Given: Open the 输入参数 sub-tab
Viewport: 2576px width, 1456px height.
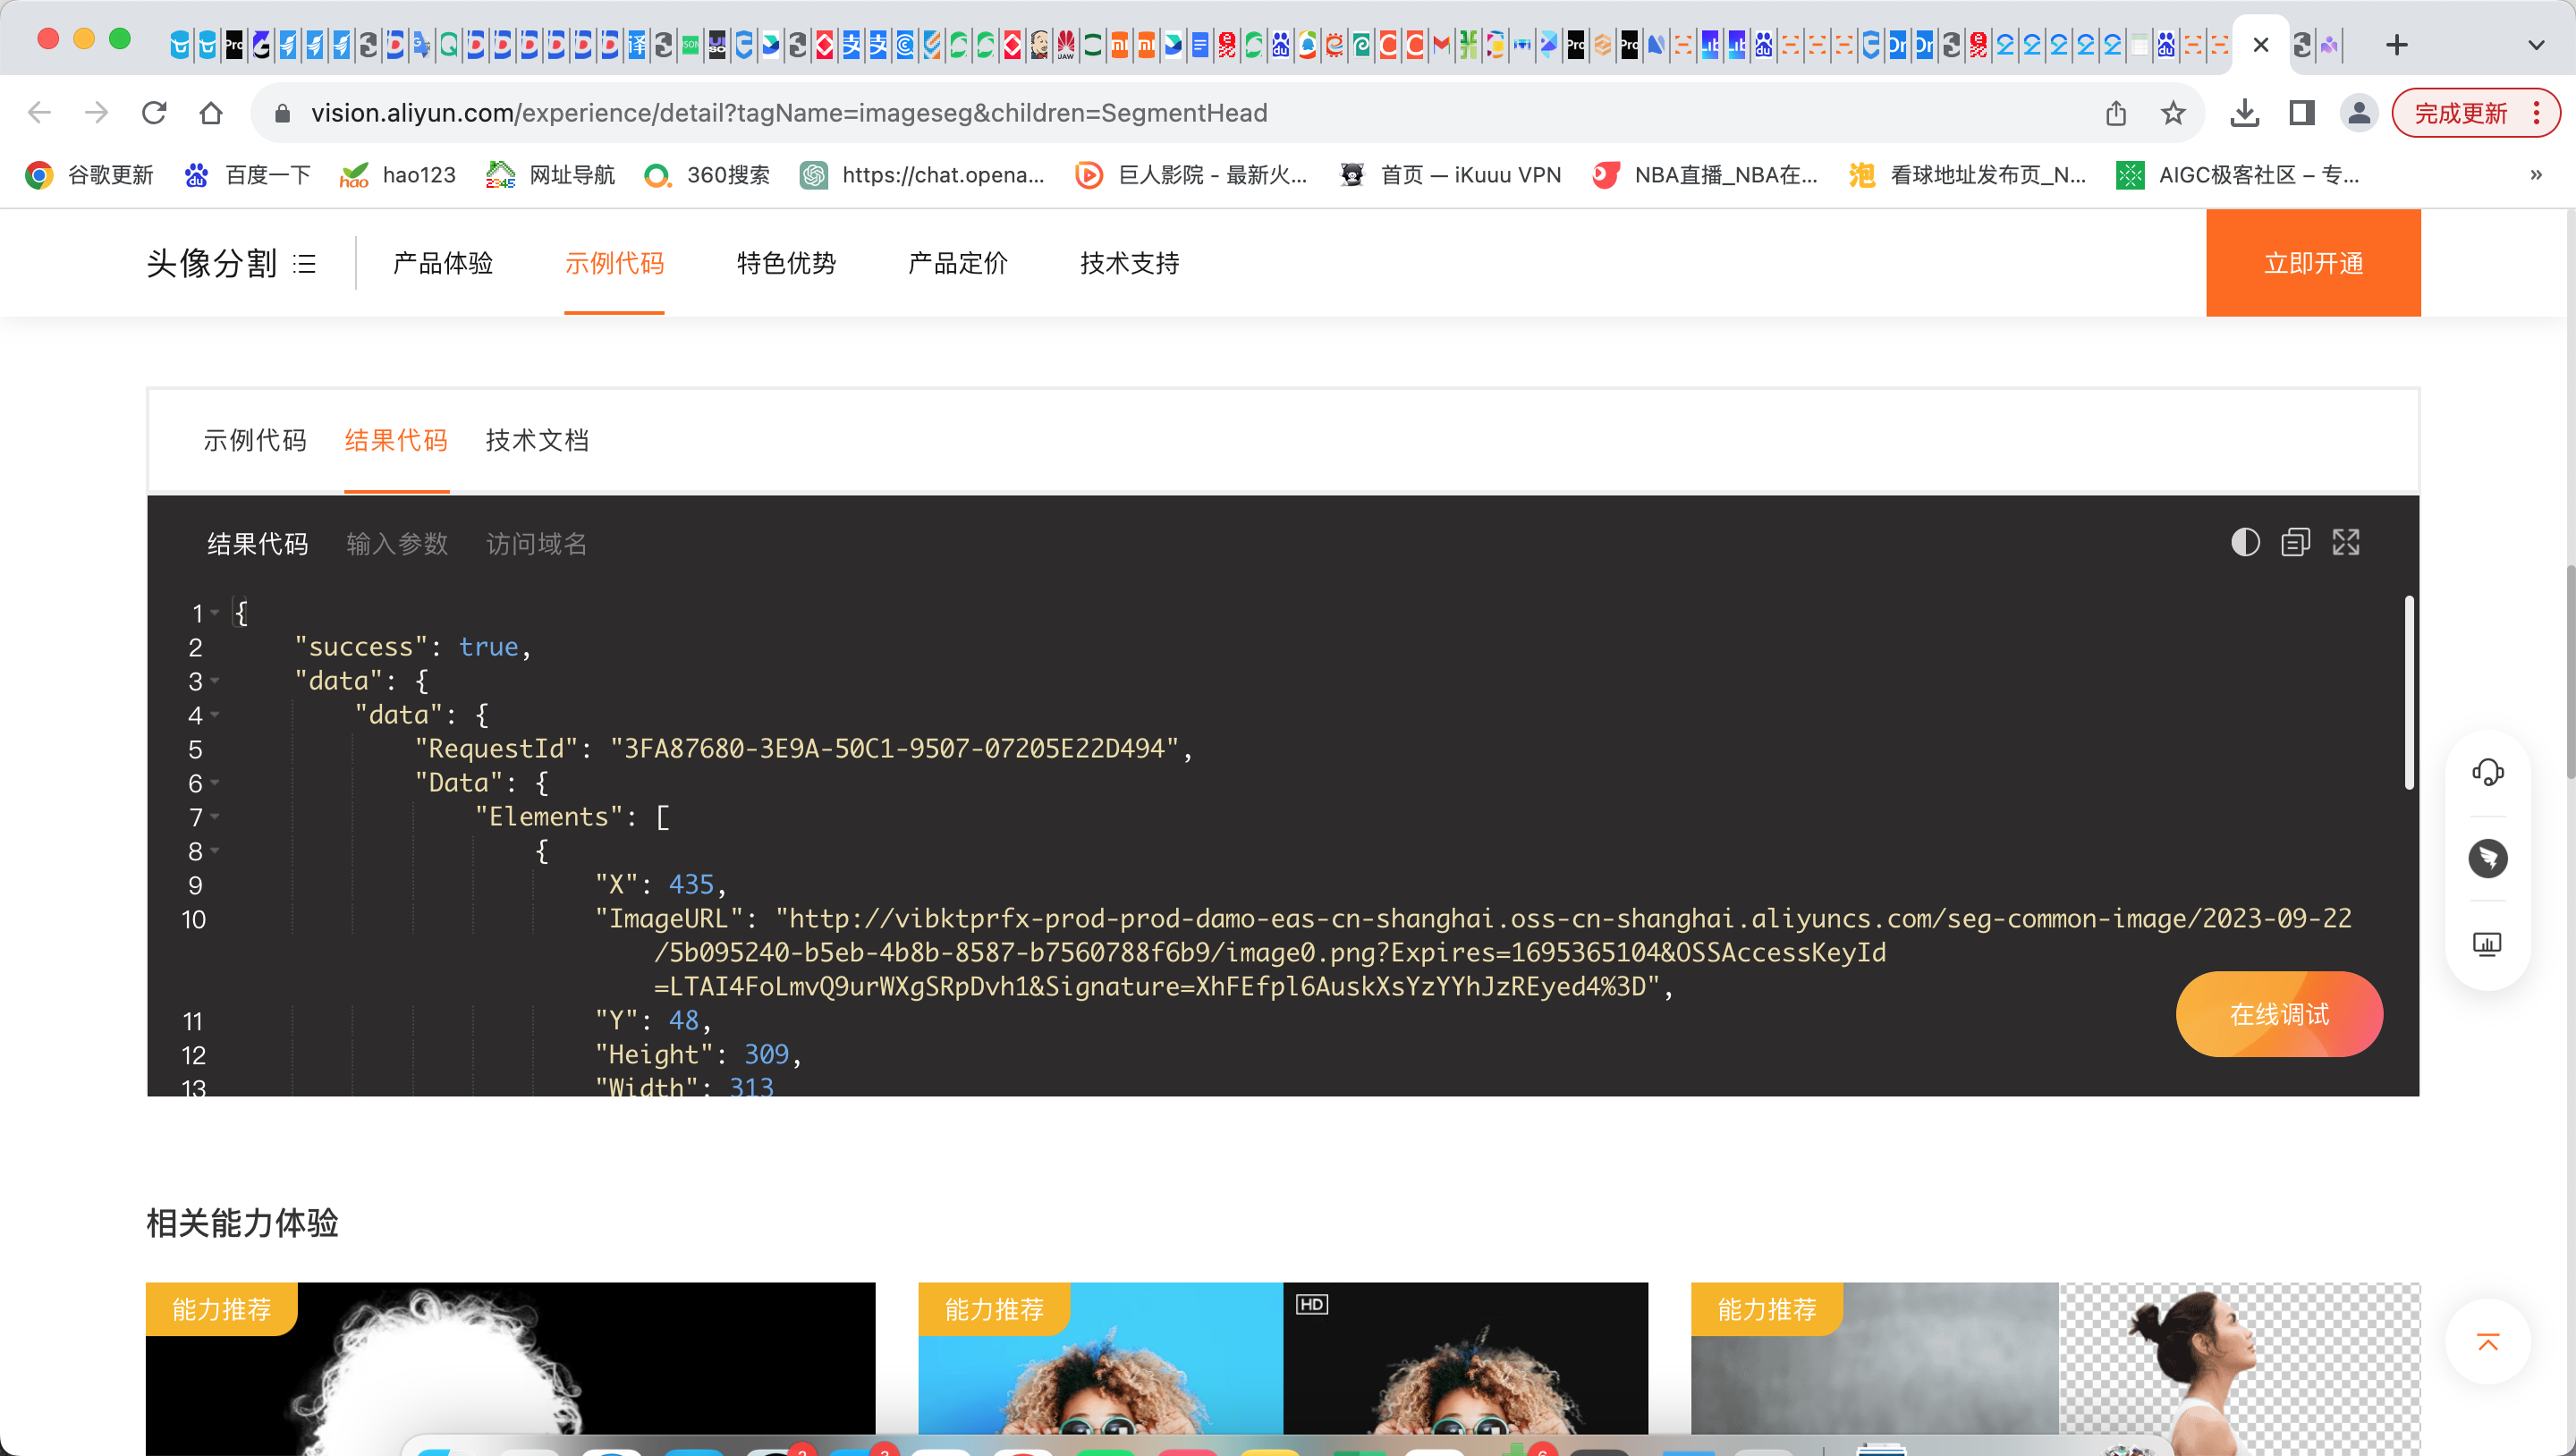Looking at the screenshot, I should coord(397,543).
